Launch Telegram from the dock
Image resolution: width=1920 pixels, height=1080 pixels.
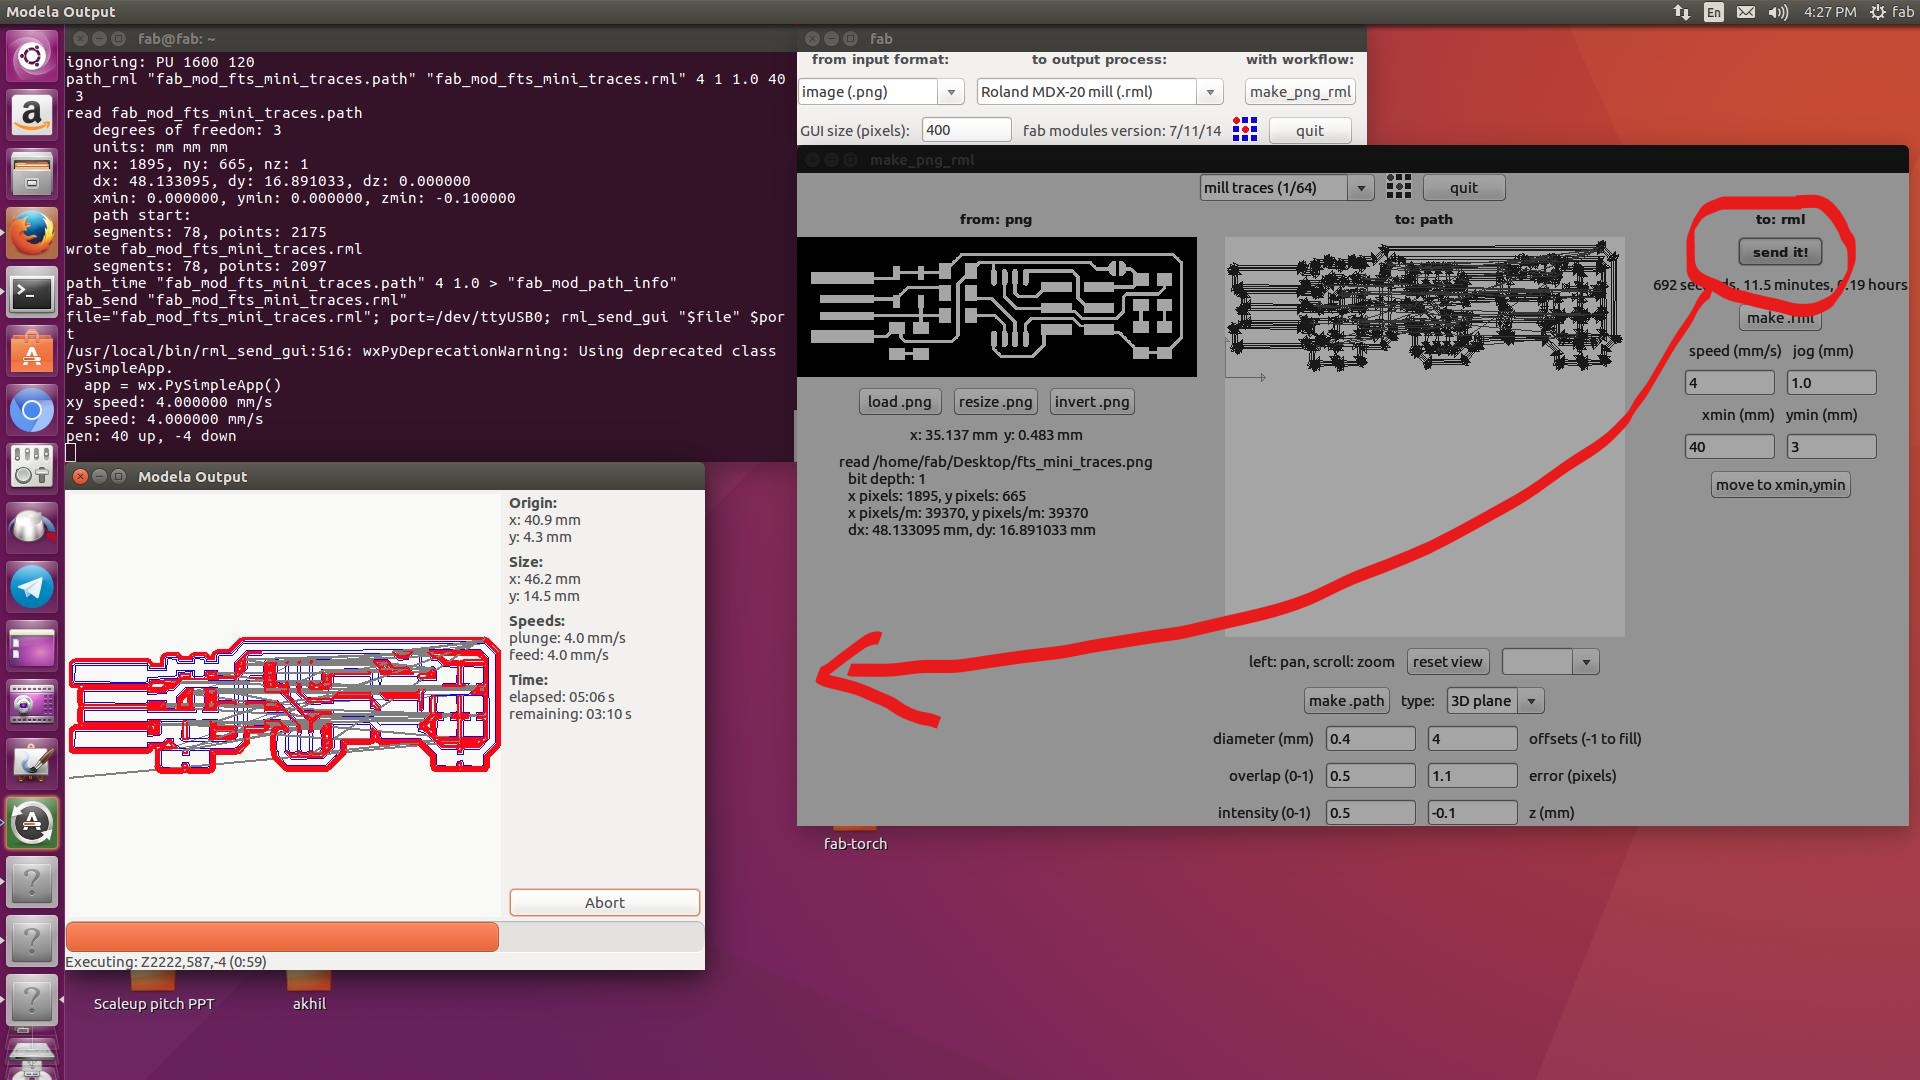click(x=32, y=587)
